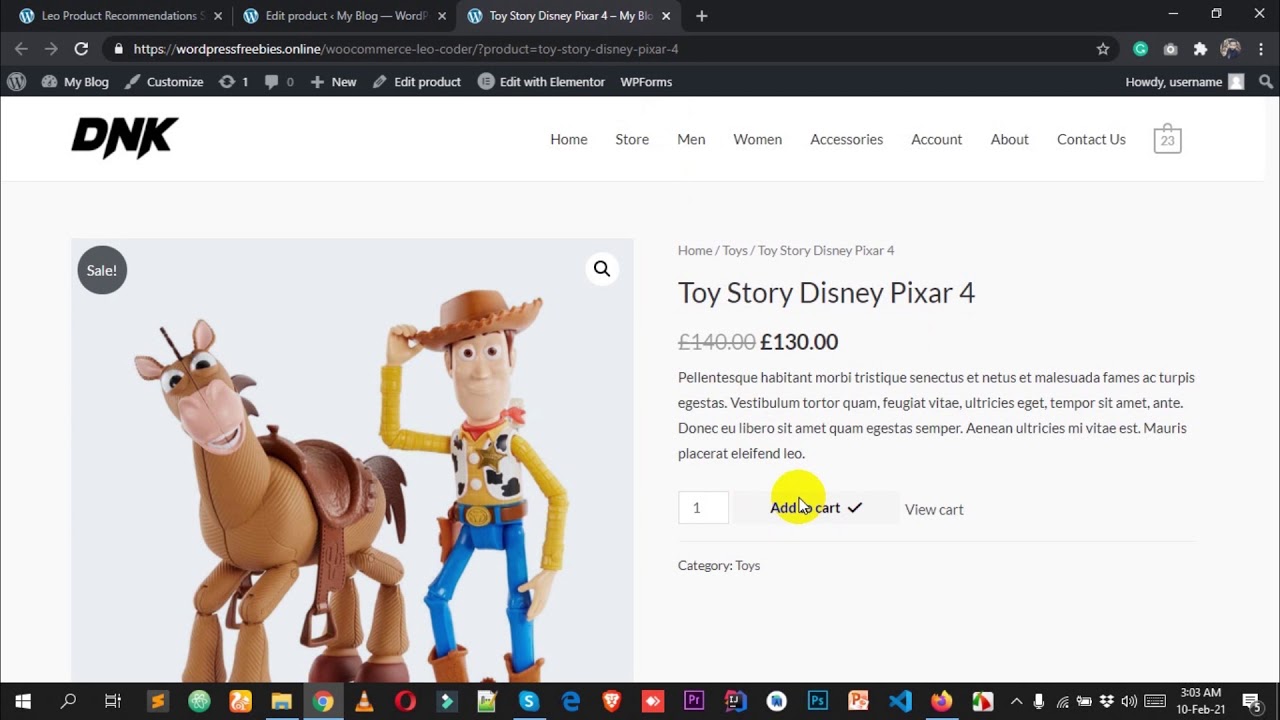Click the £130.00 sale price

799,342
